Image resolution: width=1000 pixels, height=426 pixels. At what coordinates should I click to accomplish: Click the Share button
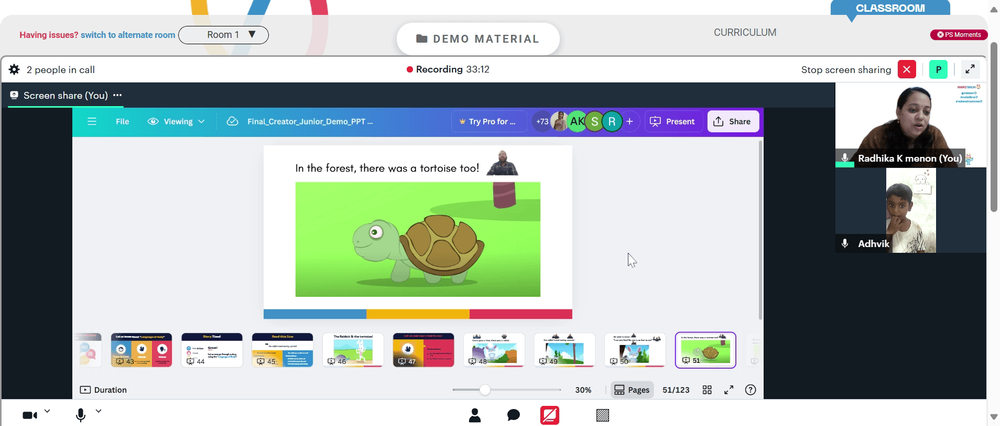tap(733, 121)
